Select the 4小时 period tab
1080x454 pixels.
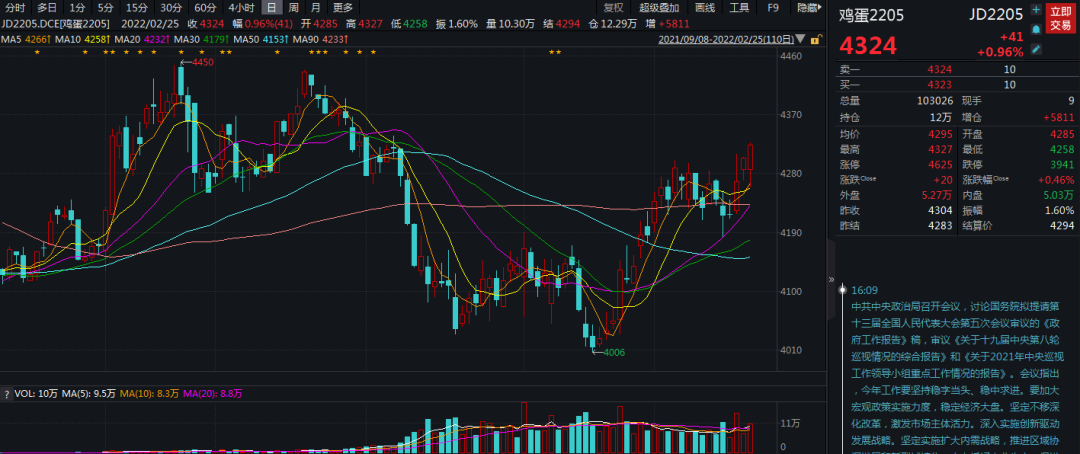[240, 8]
